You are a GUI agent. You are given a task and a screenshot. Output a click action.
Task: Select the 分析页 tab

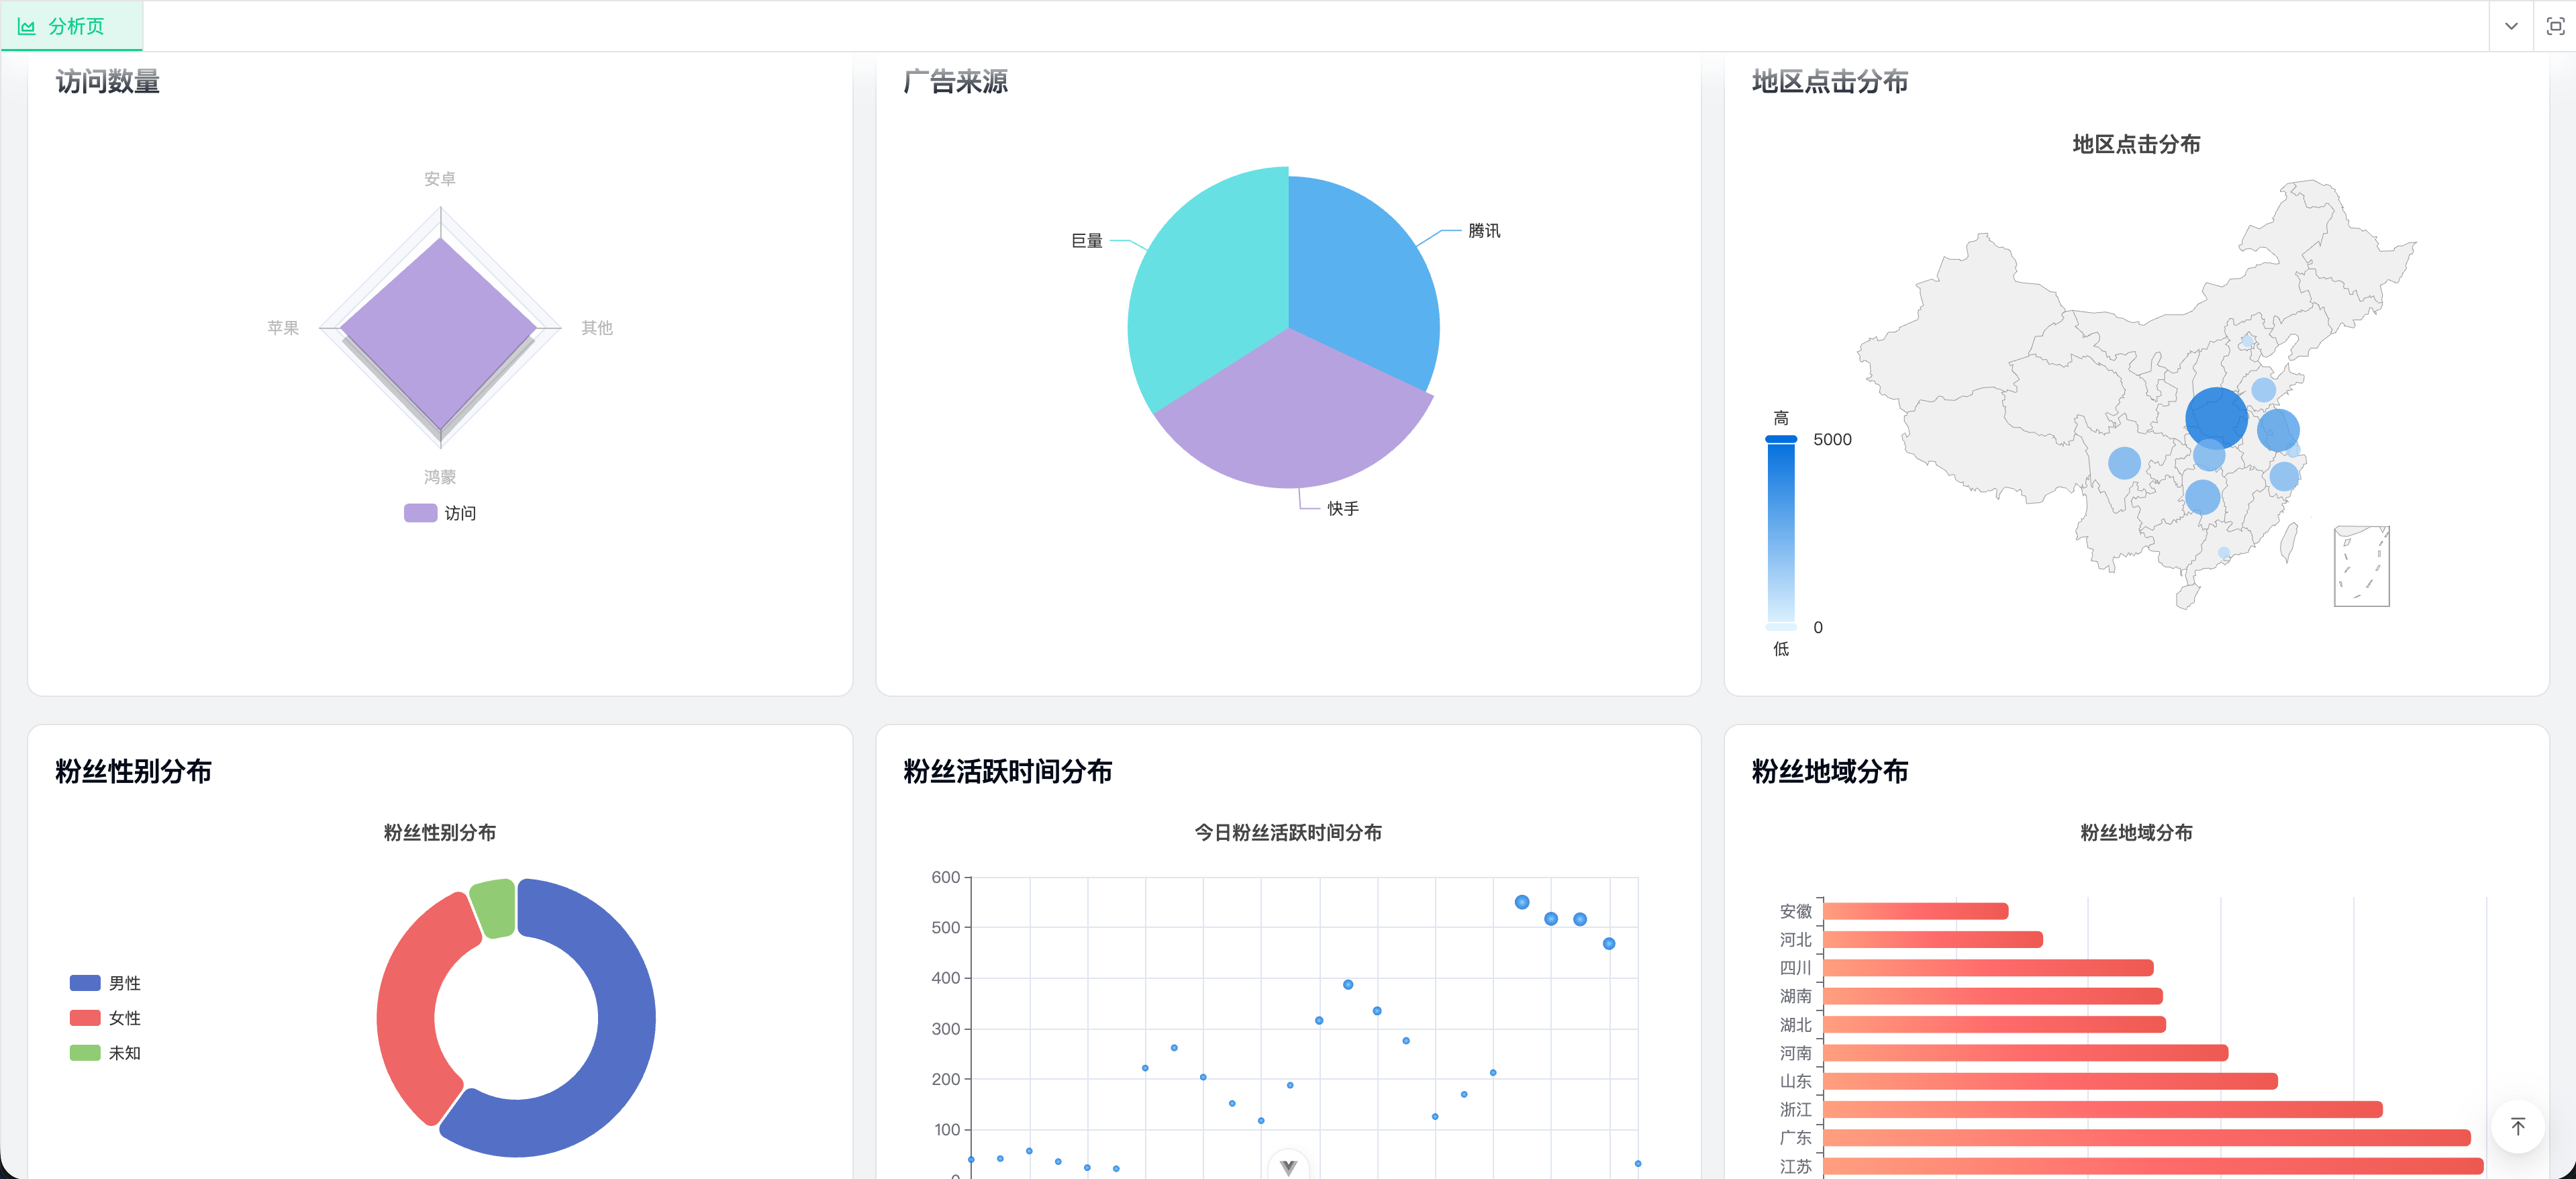72,27
